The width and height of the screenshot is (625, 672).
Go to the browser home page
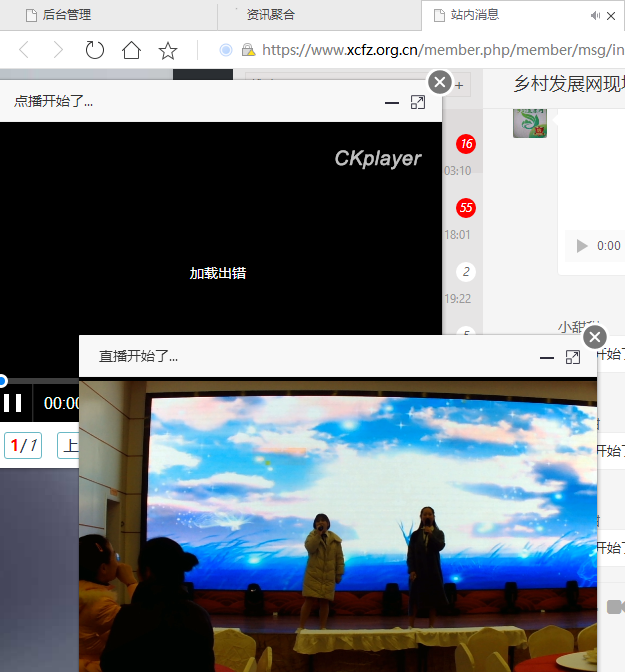tap(131, 50)
